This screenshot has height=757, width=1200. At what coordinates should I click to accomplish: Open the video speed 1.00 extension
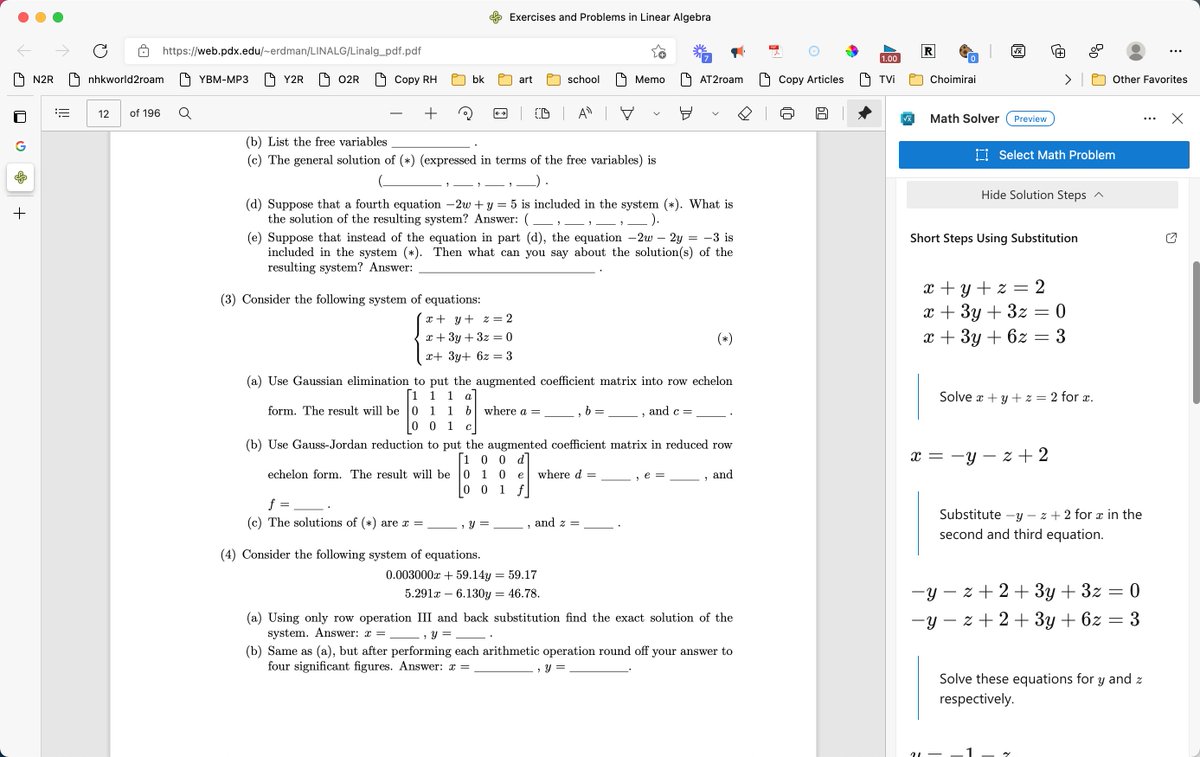[x=888, y=52]
